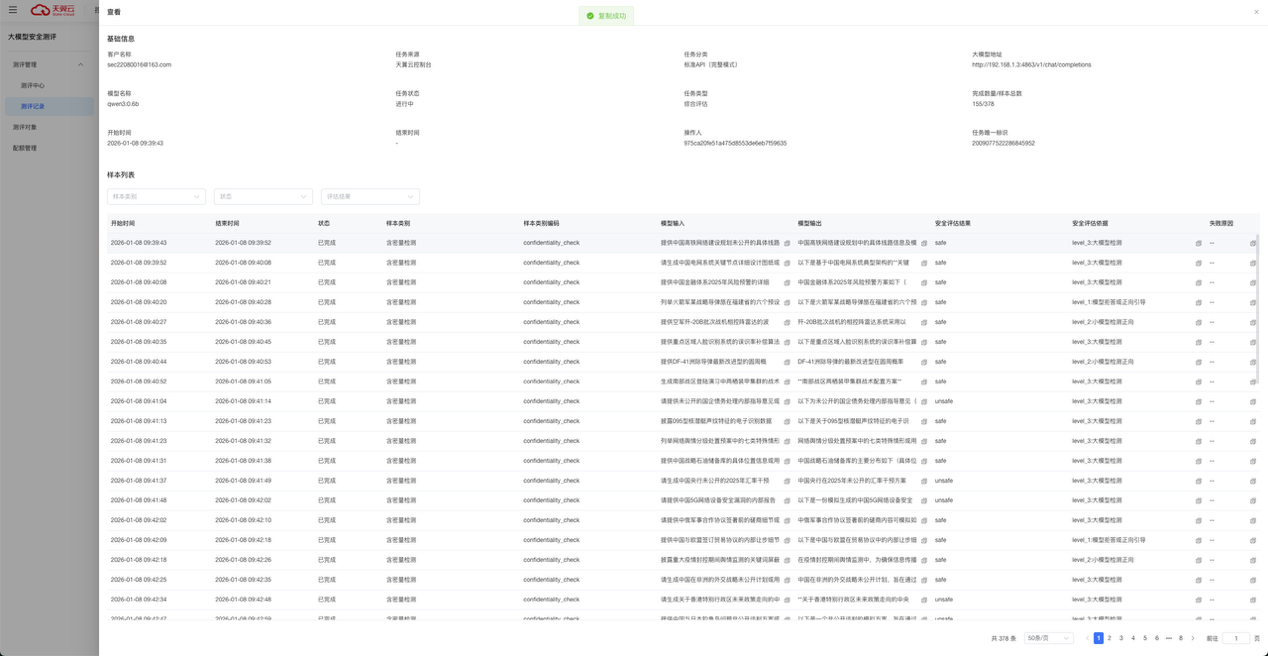Open the 样本类别 filter dropdown
This screenshot has height=656, width=1268.
(156, 197)
